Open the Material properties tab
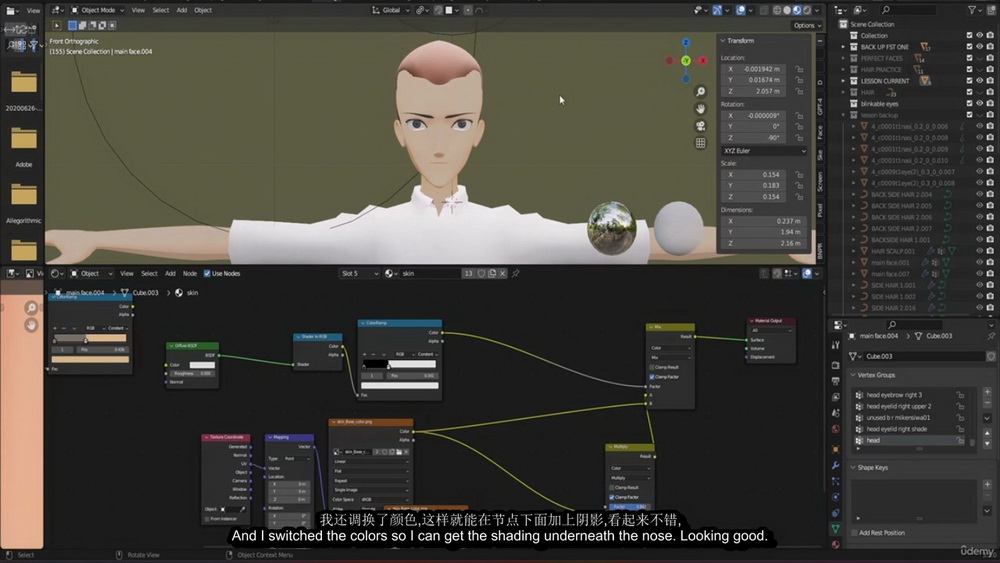This screenshot has width=1000, height=563. tap(835, 545)
